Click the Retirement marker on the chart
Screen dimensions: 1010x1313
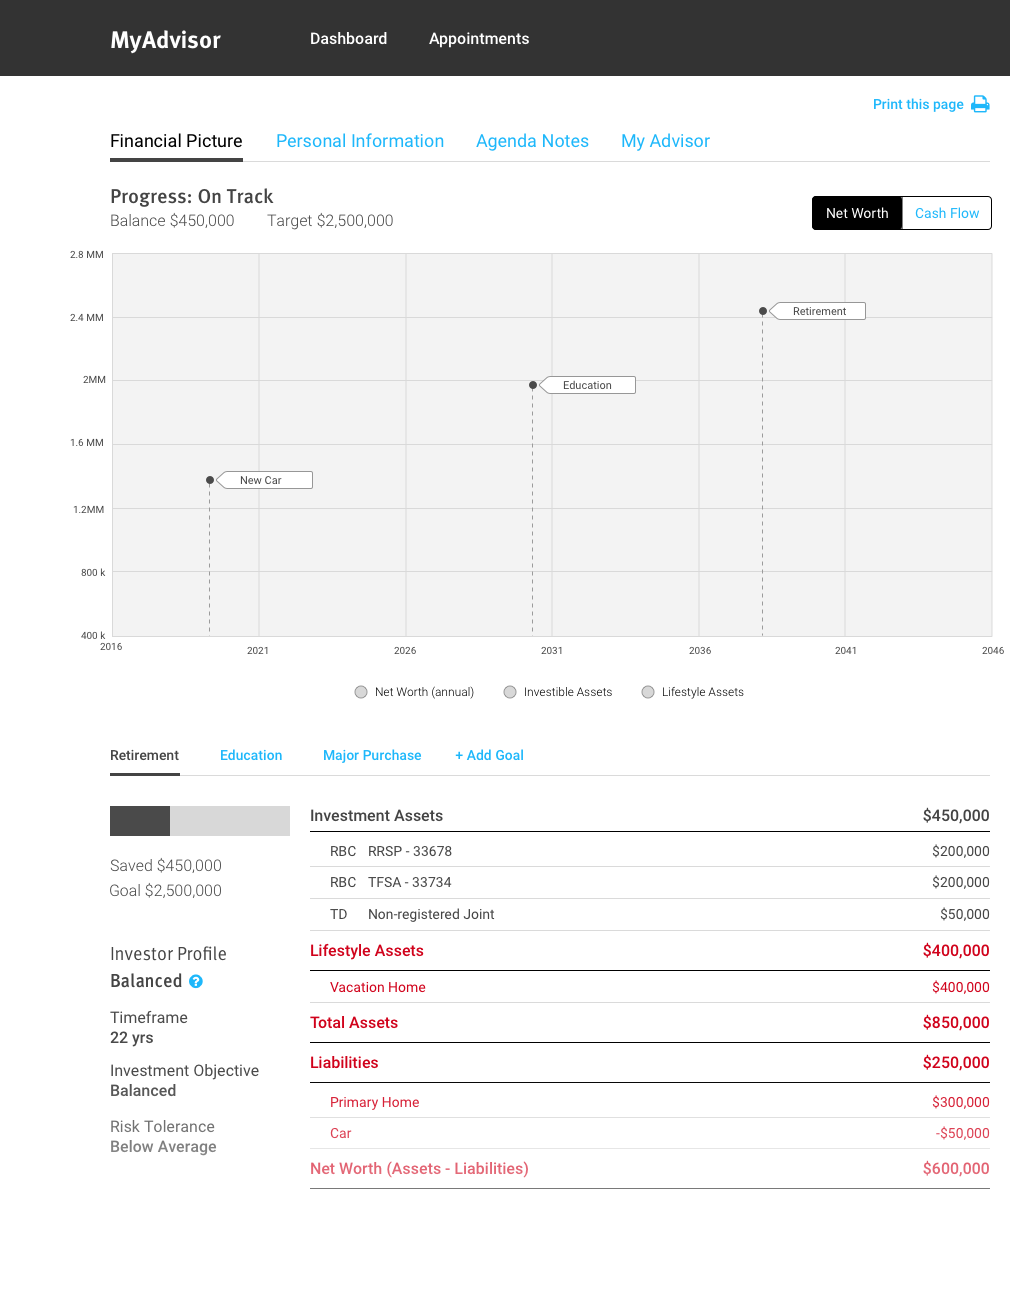(818, 311)
